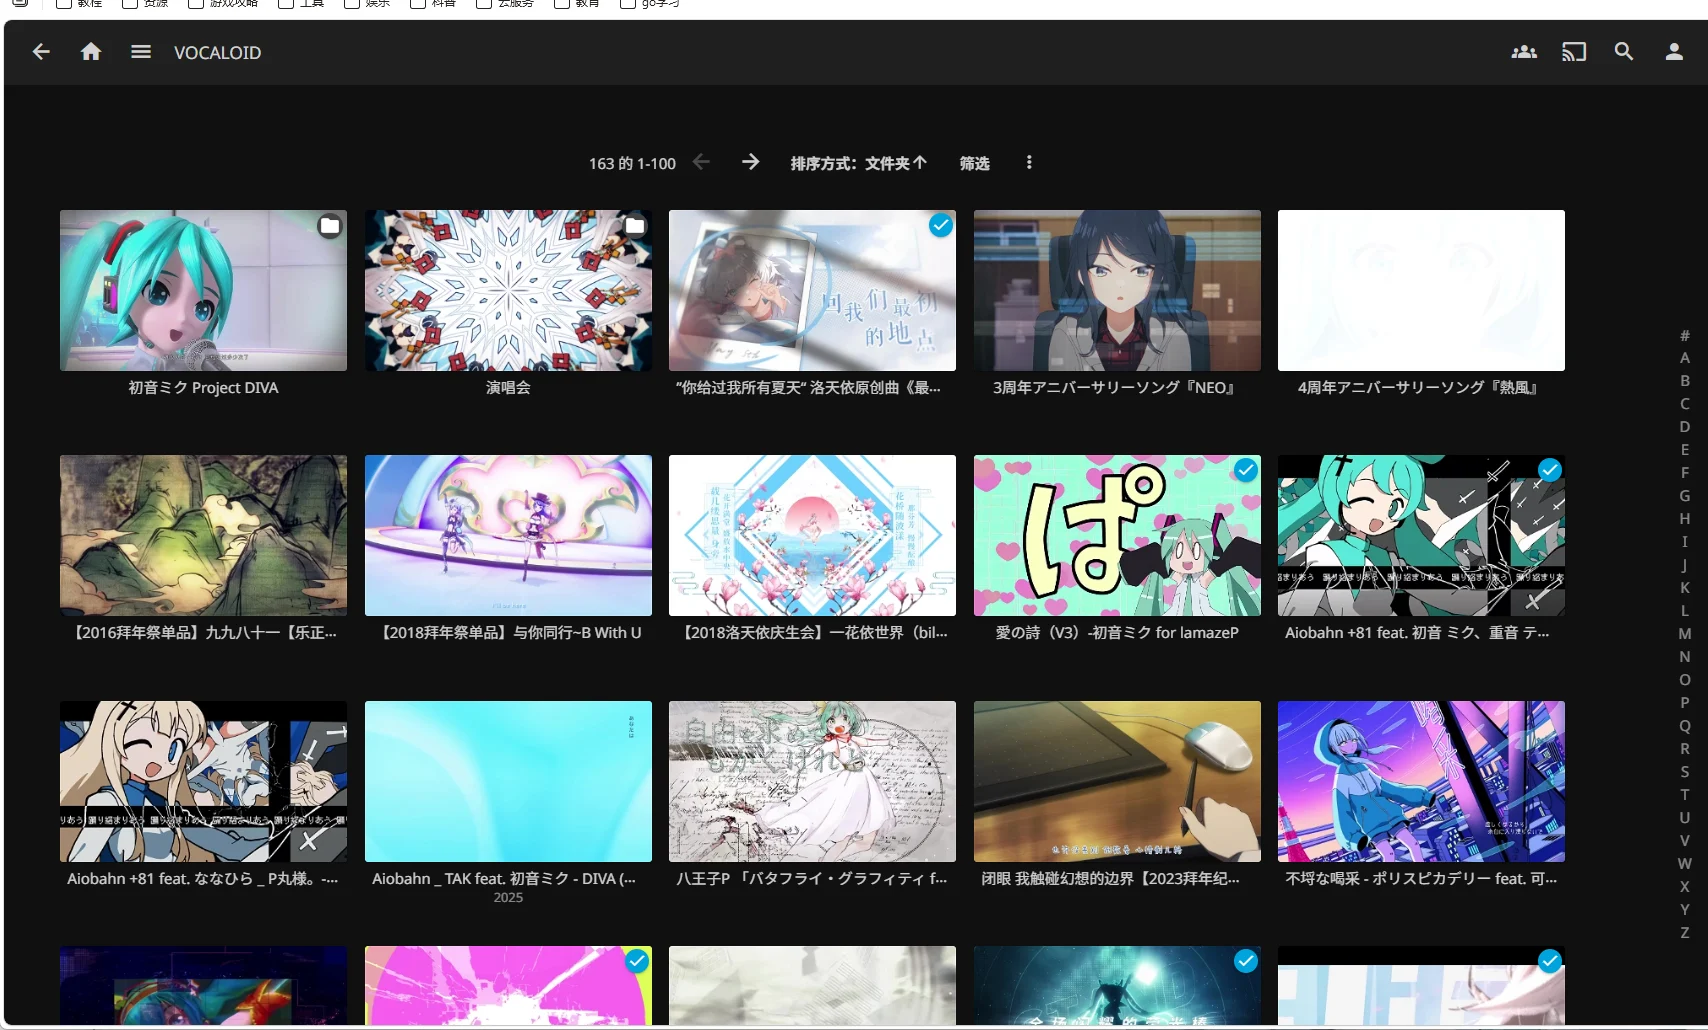Jump to letter D in alphabet picker
Image resolution: width=1708 pixels, height=1030 pixels.
(1685, 427)
